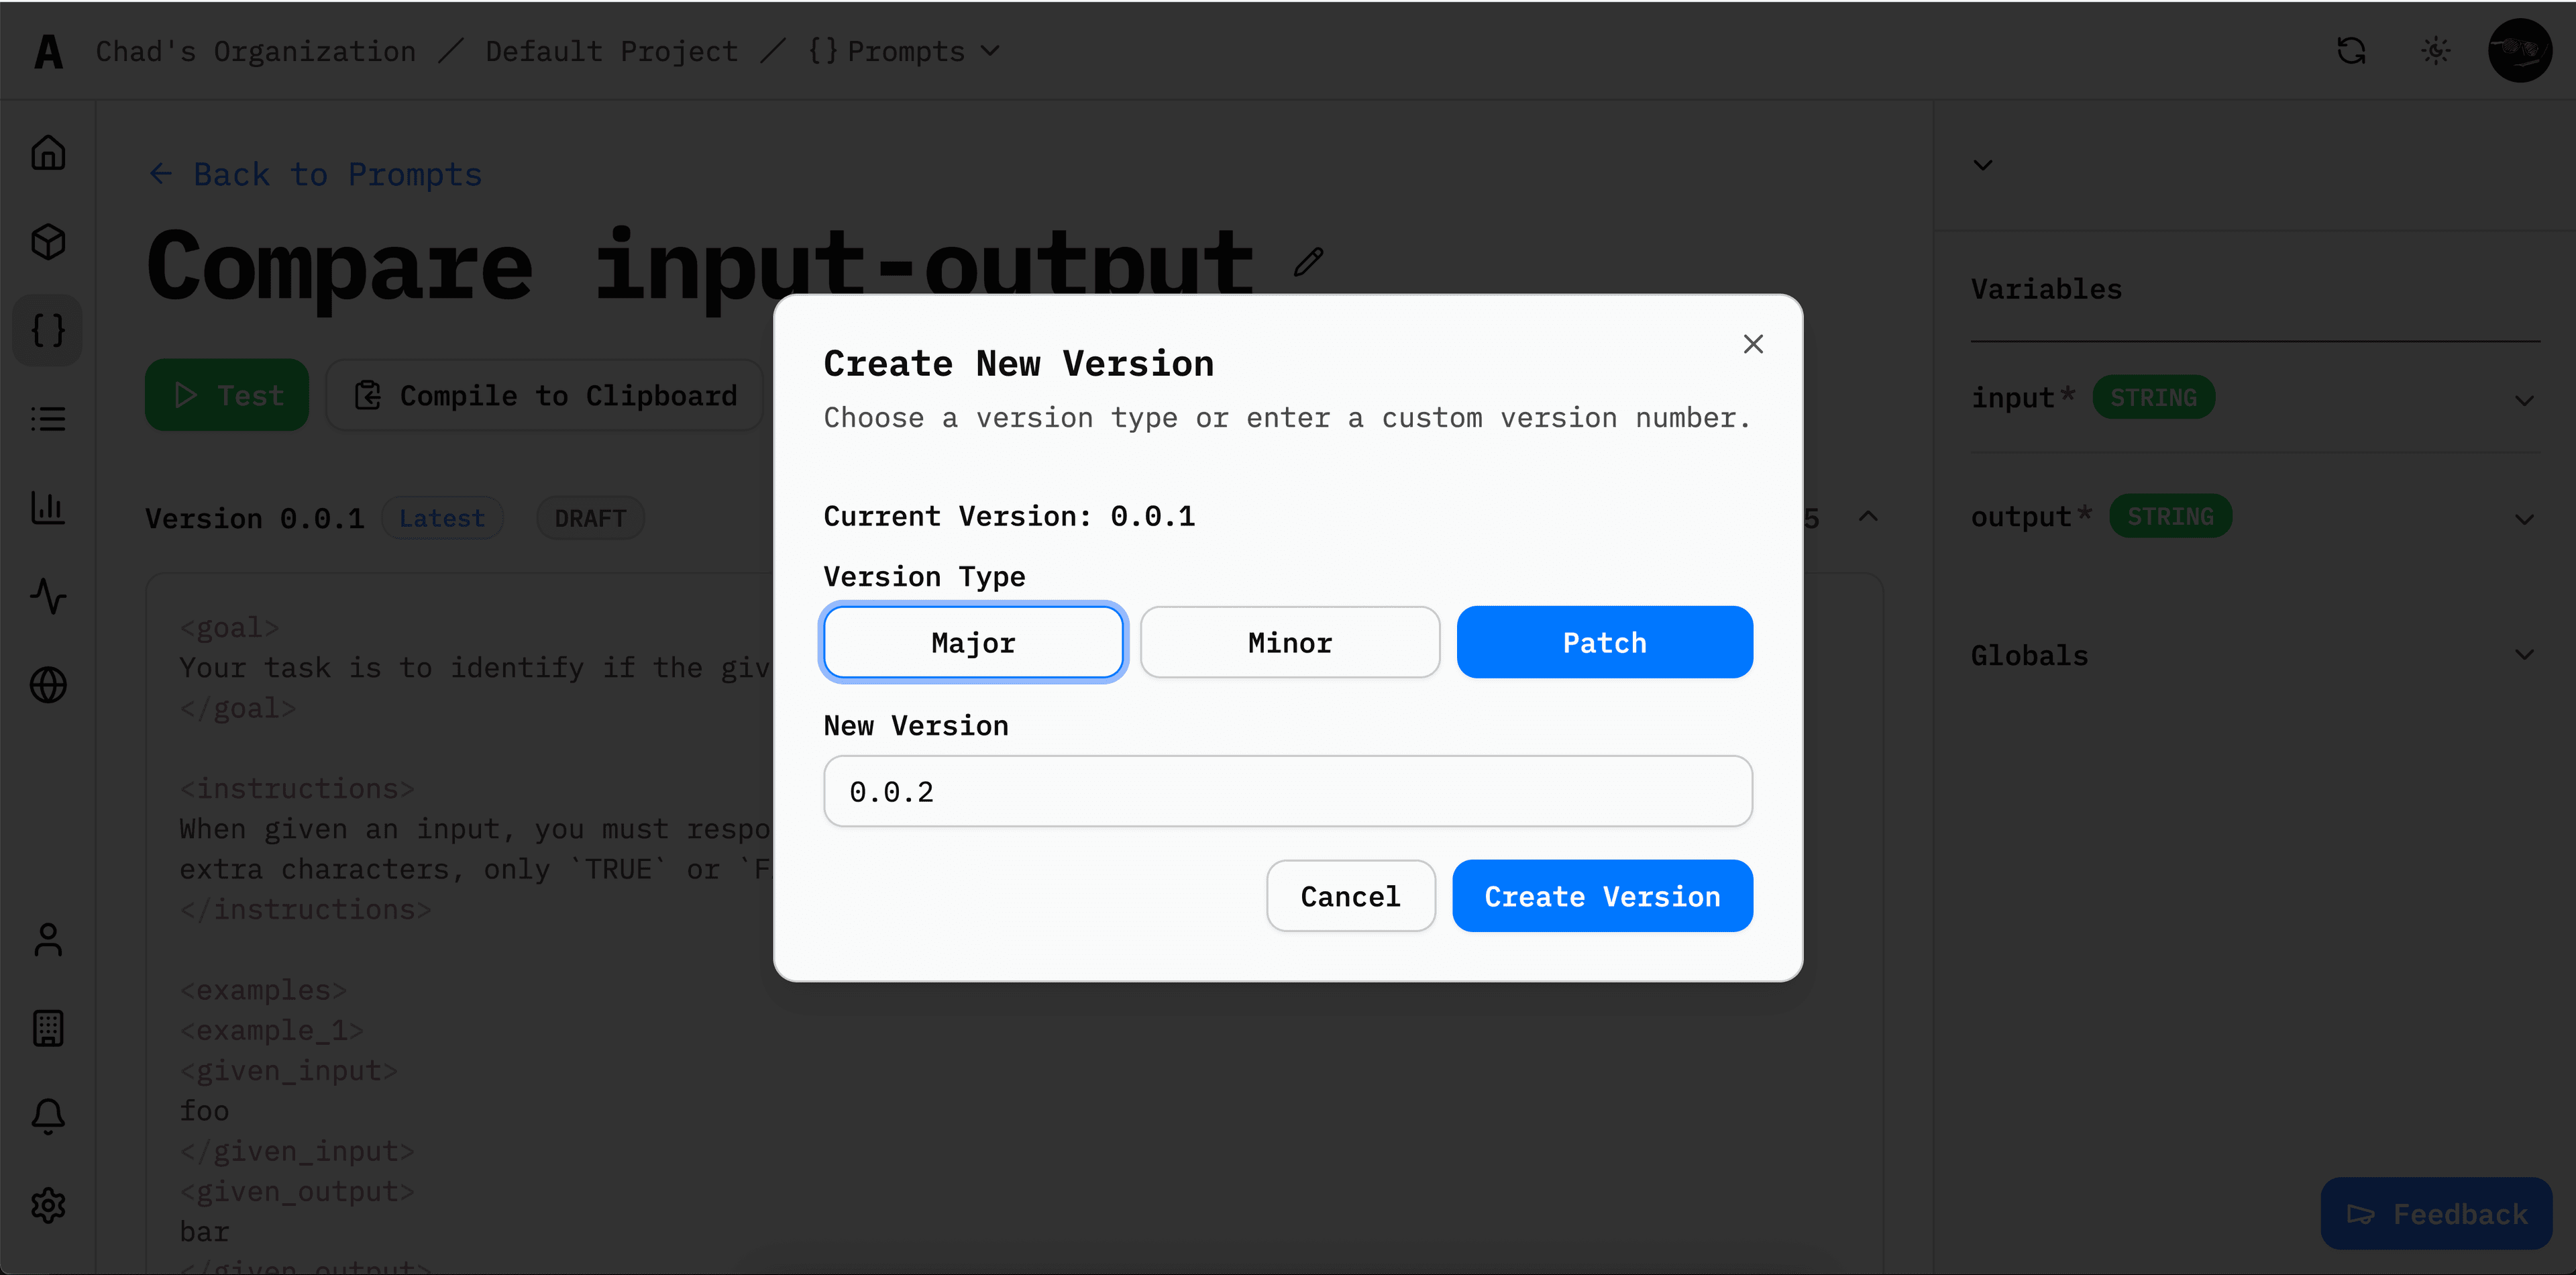Select the activity monitor sidebar icon
This screenshot has height=1275, width=2576.
[47, 597]
